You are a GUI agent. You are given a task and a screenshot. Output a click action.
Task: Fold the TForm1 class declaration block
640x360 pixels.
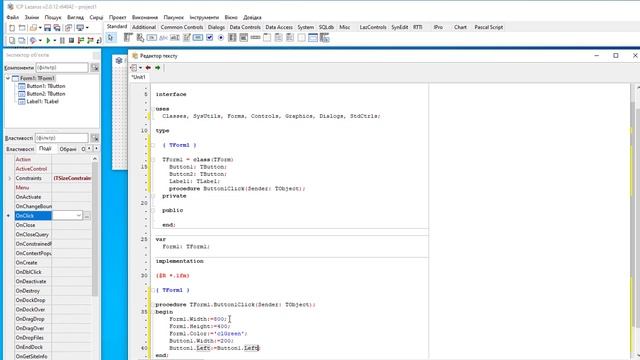coord(153,160)
